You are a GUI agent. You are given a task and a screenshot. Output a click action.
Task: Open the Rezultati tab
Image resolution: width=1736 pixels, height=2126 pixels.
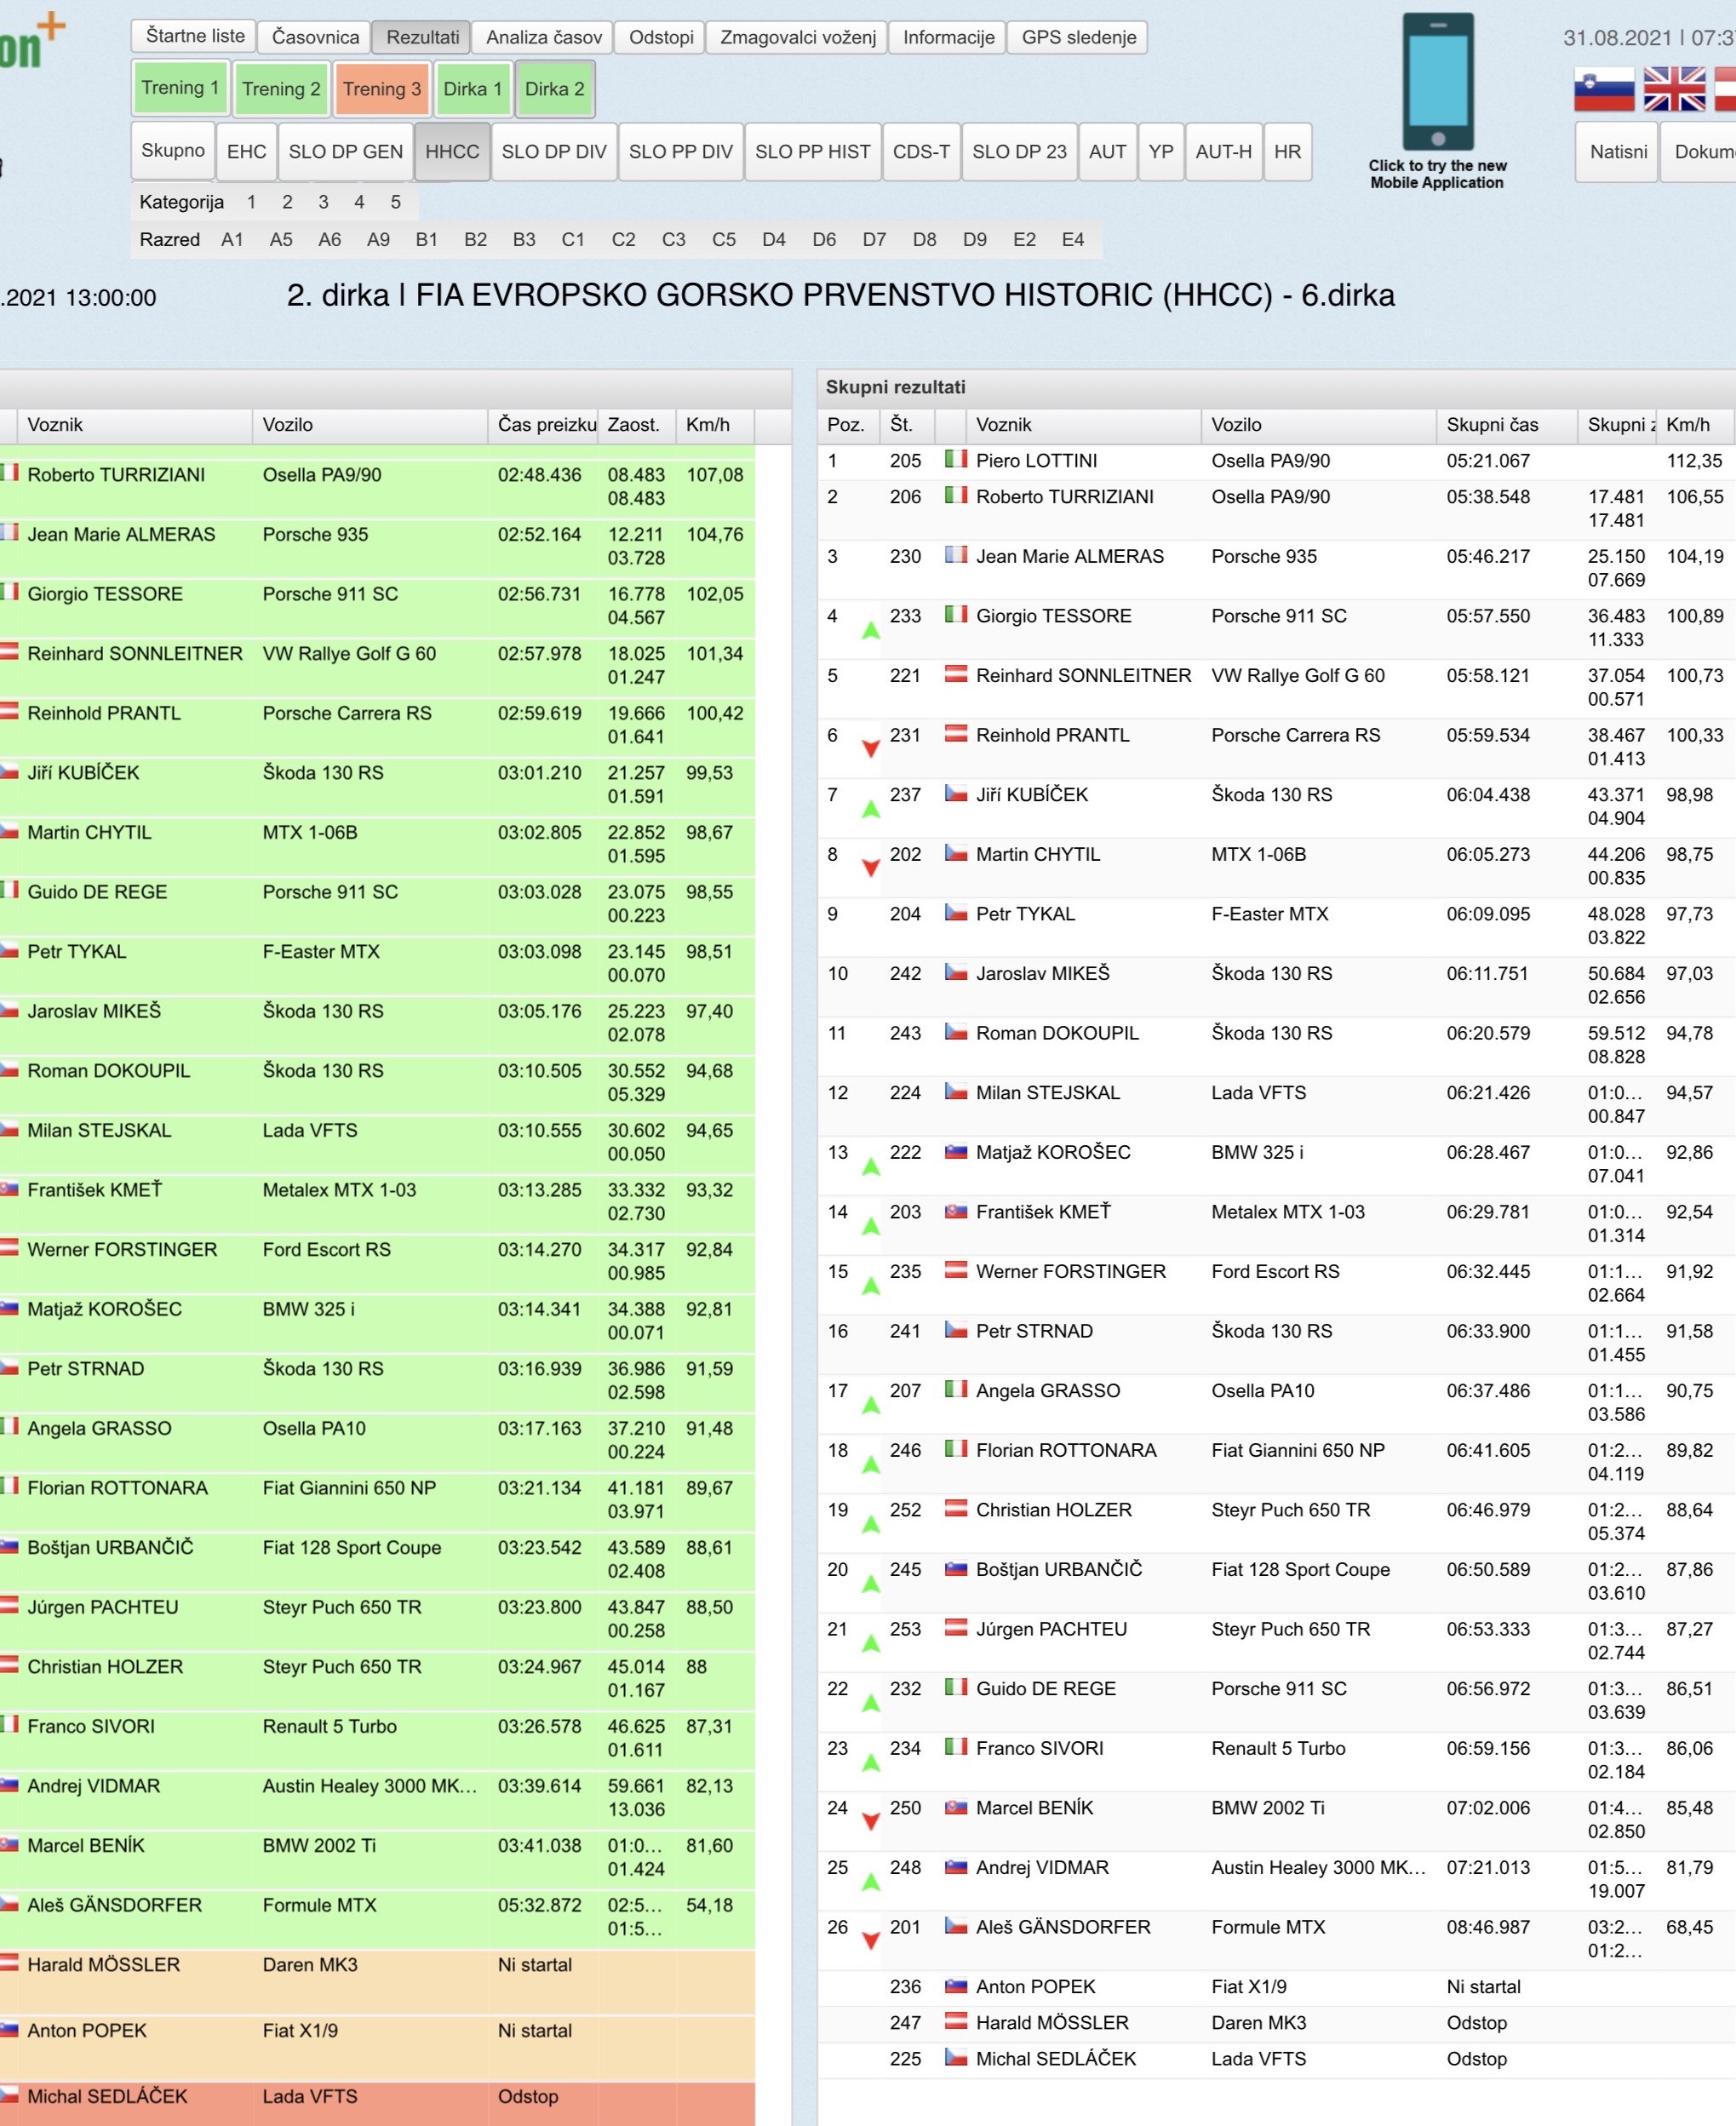[x=422, y=37]
